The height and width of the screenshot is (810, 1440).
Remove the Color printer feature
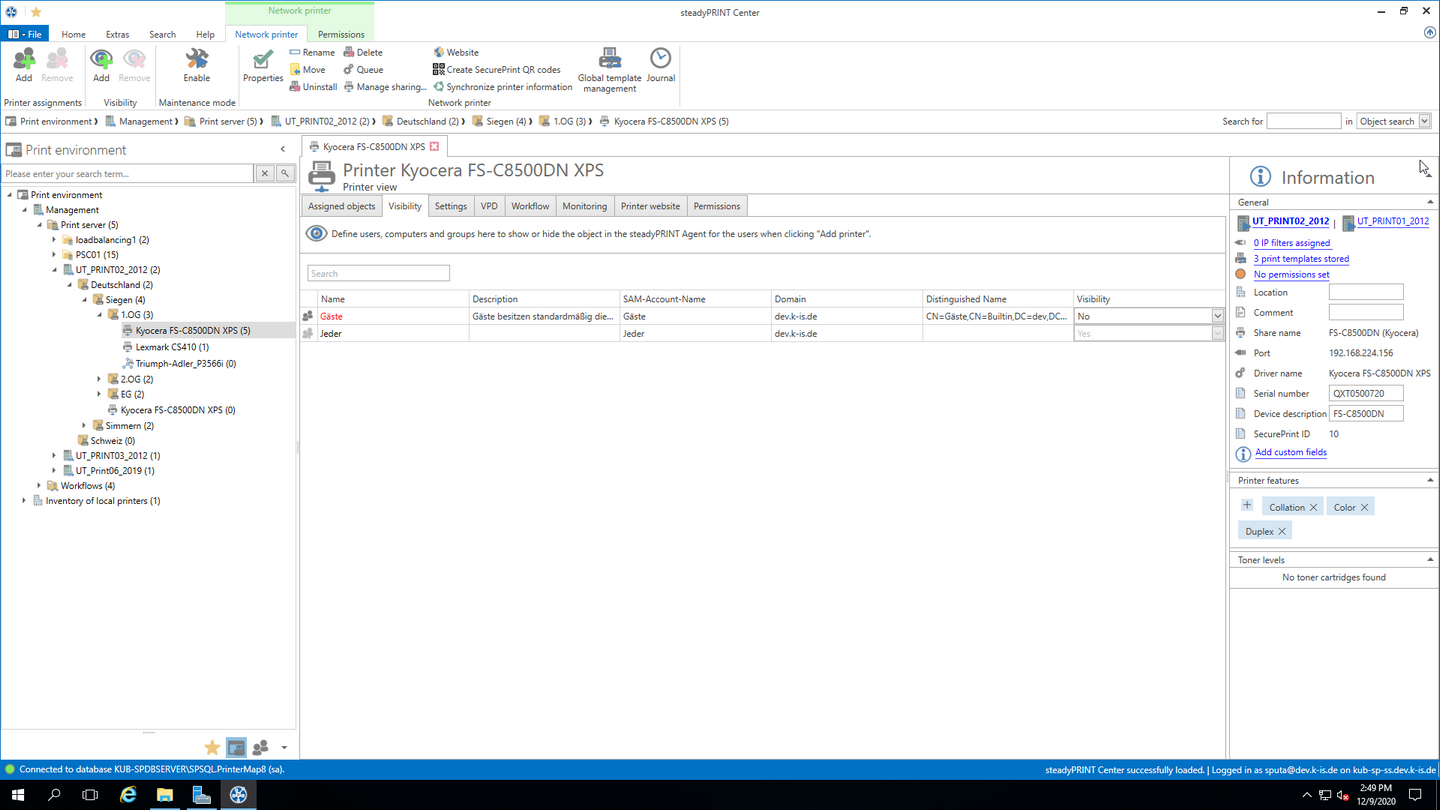[1364, 508]
